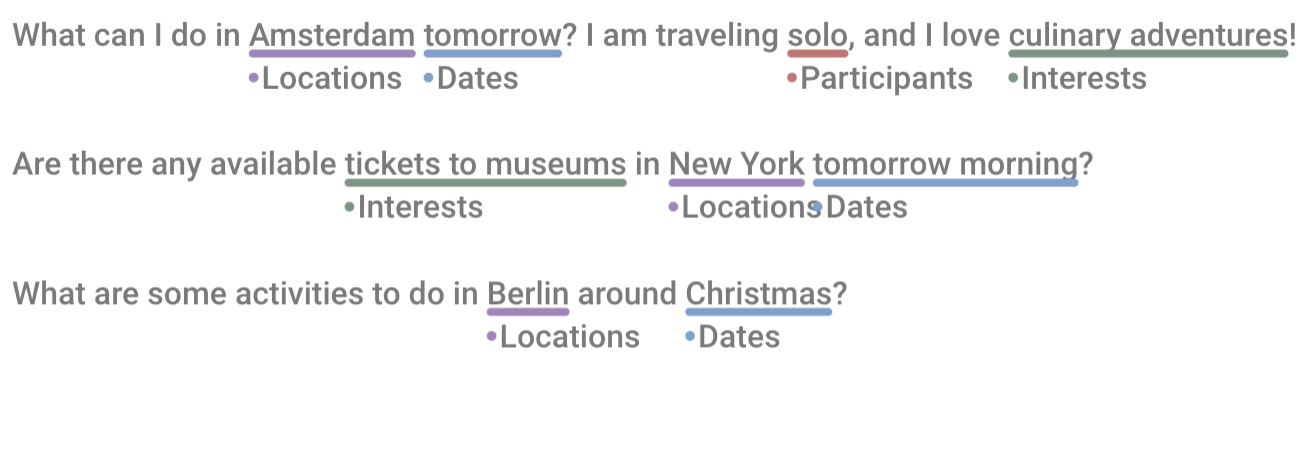The height and width of the screenshot is (458, 1316).
Task: Click the highlighted phrase "culinary adventures"
Action: 1148,36
